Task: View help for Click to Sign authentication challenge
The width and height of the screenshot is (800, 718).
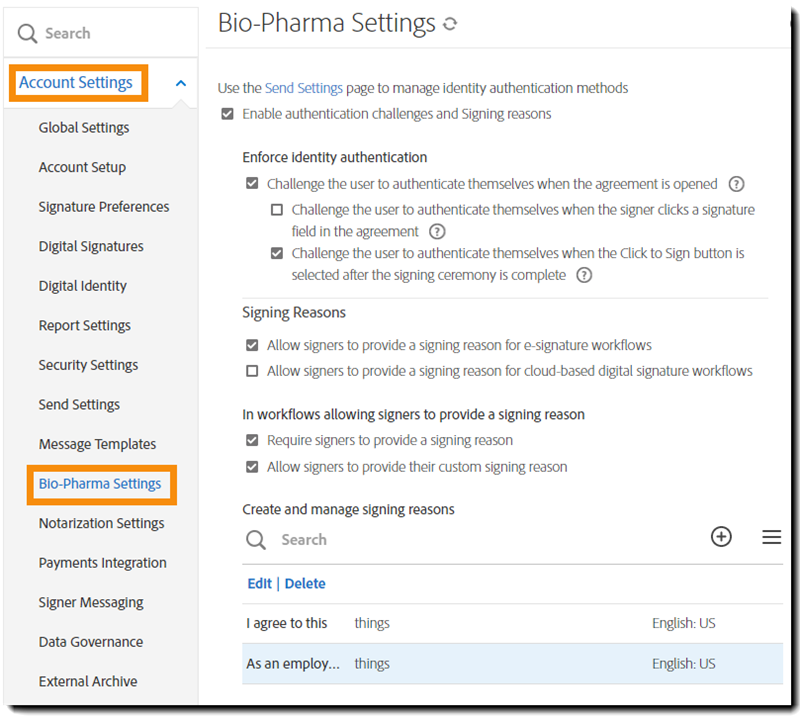Action: point(584,276)
